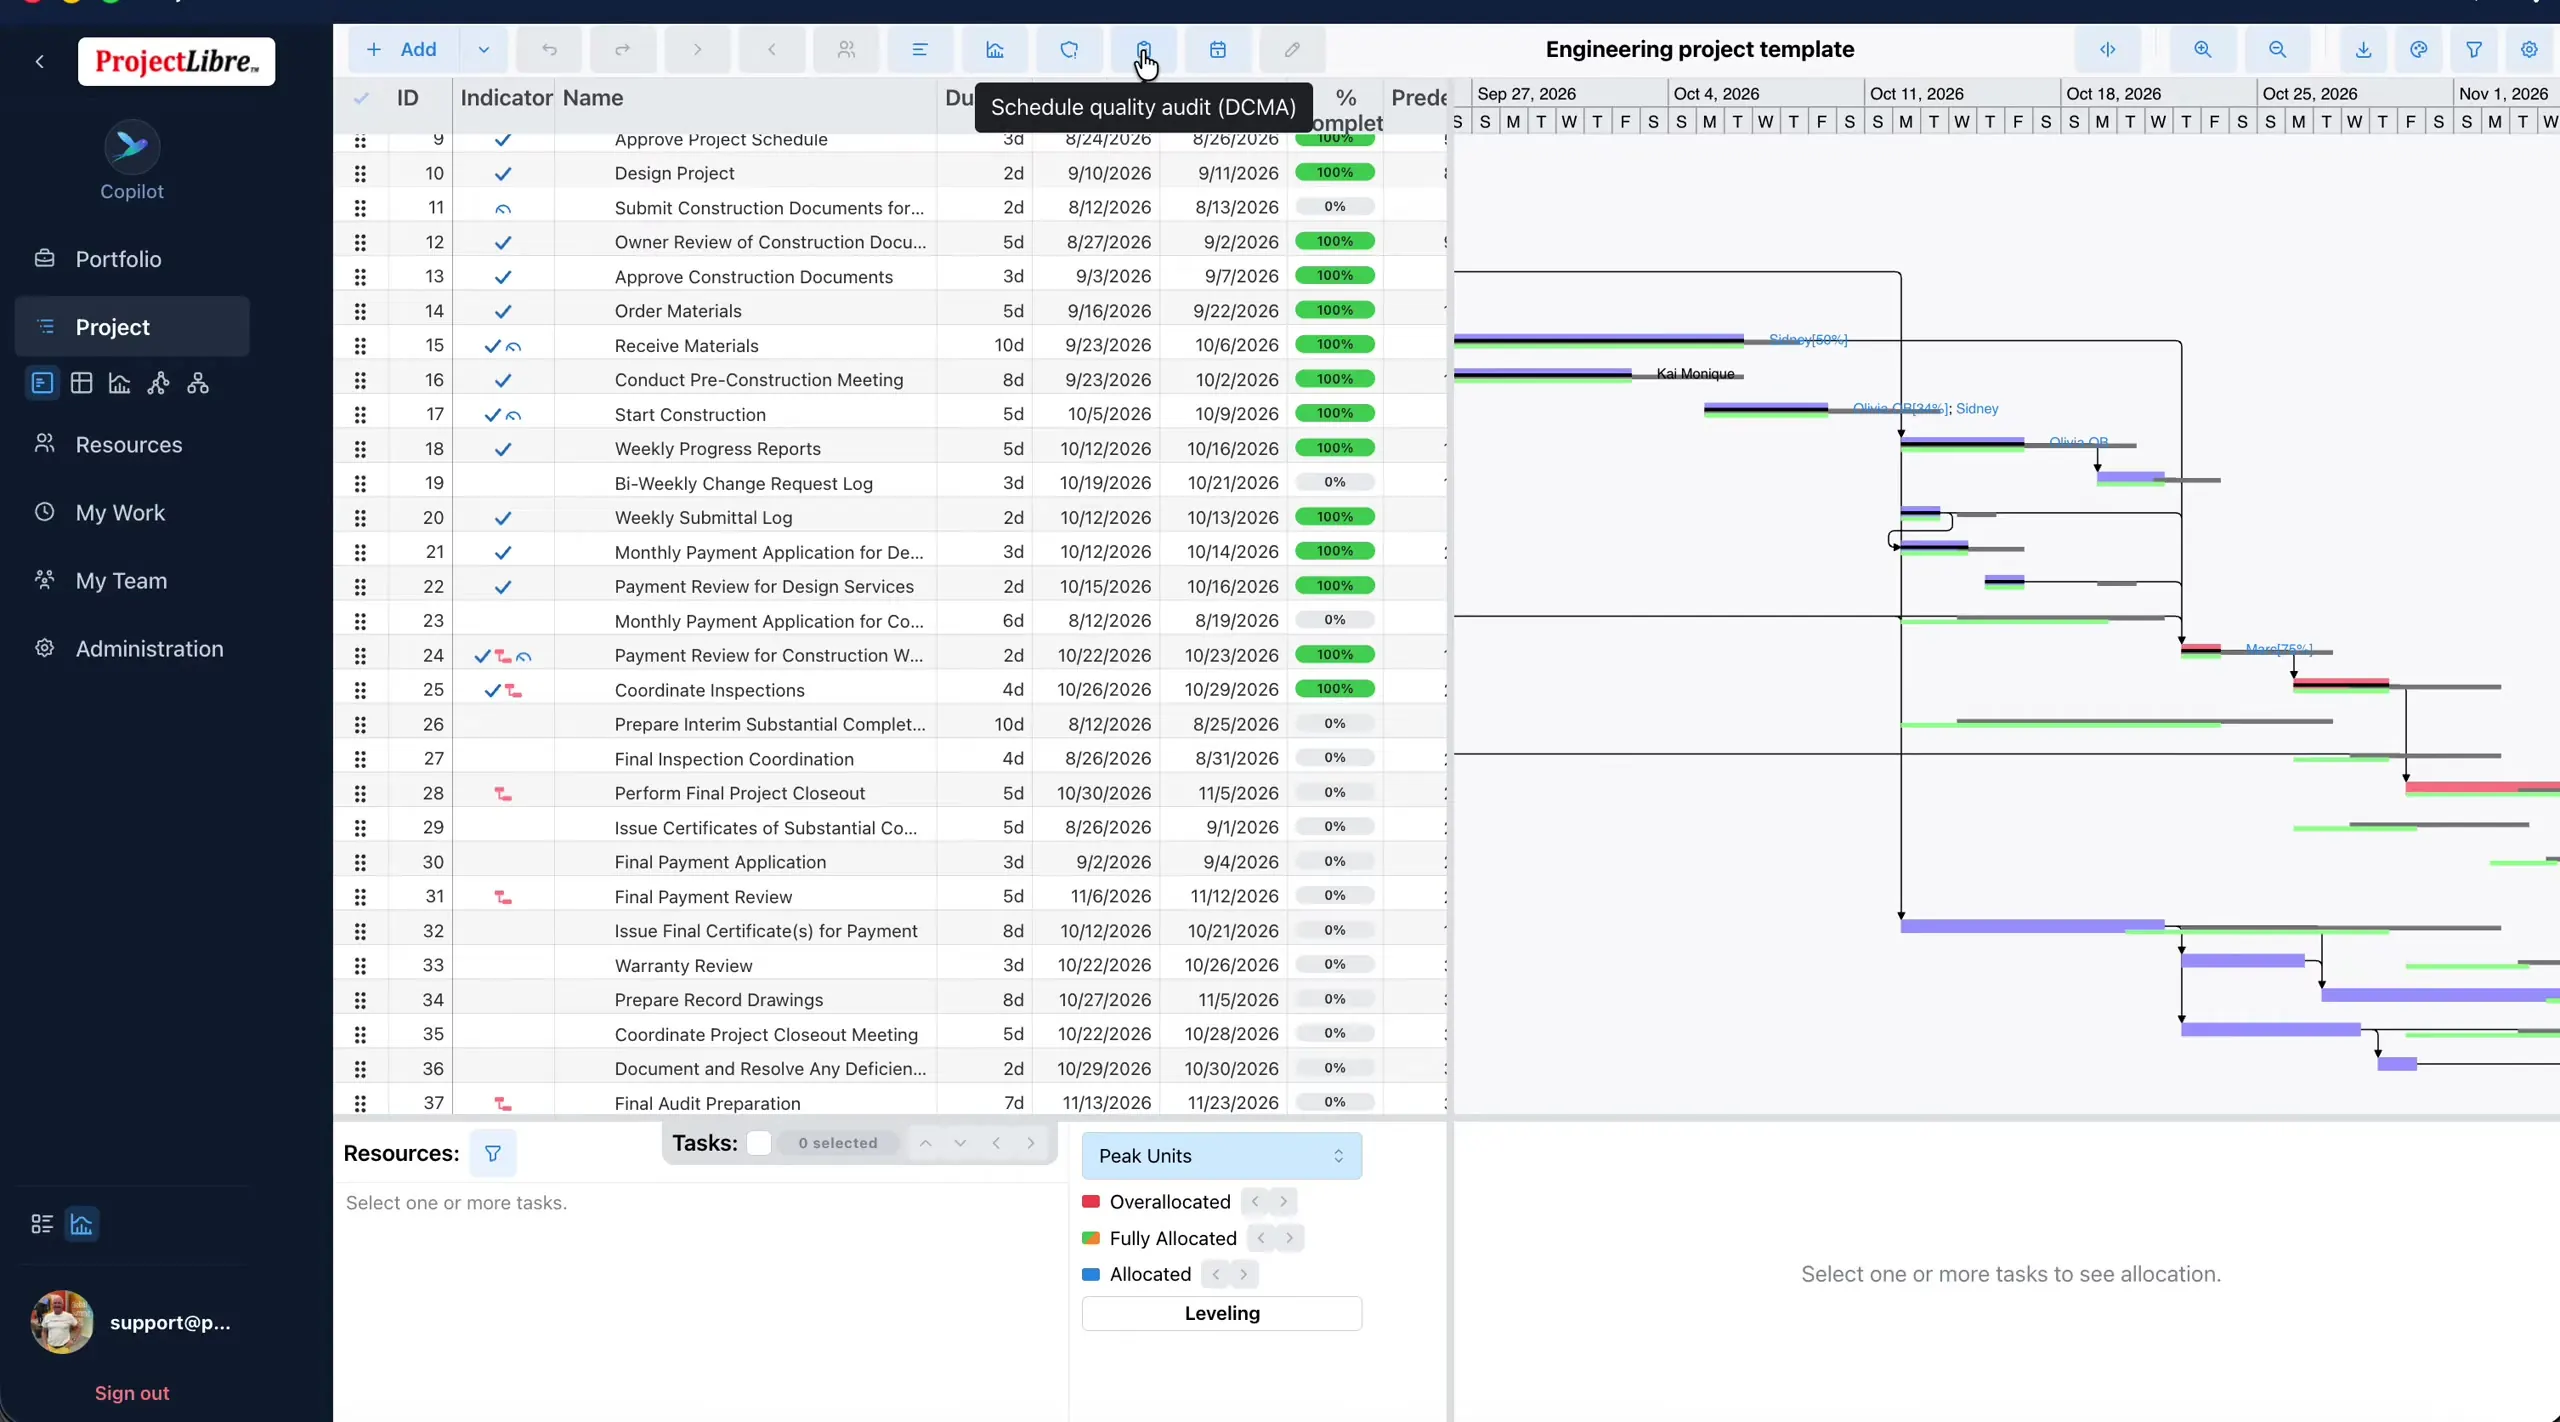
Task: Toggle the Tasks selection checkbox
Action: [759, 1143]
